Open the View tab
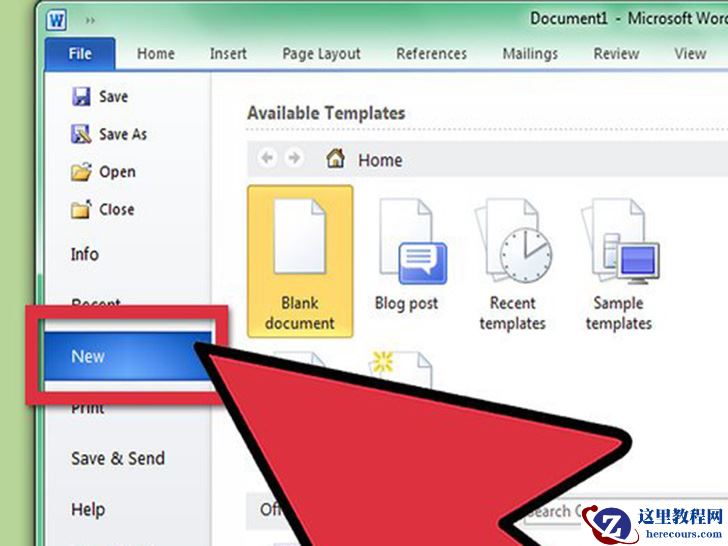The width and height of the screenshot is (728, 546). [690, 54]
